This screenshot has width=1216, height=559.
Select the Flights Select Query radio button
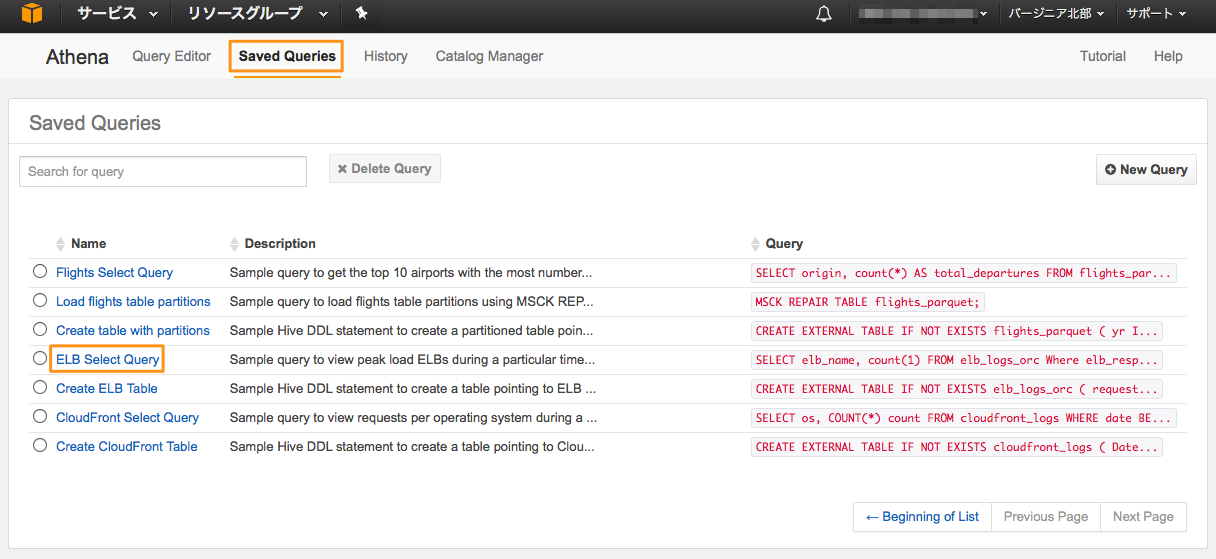point(40,271)
